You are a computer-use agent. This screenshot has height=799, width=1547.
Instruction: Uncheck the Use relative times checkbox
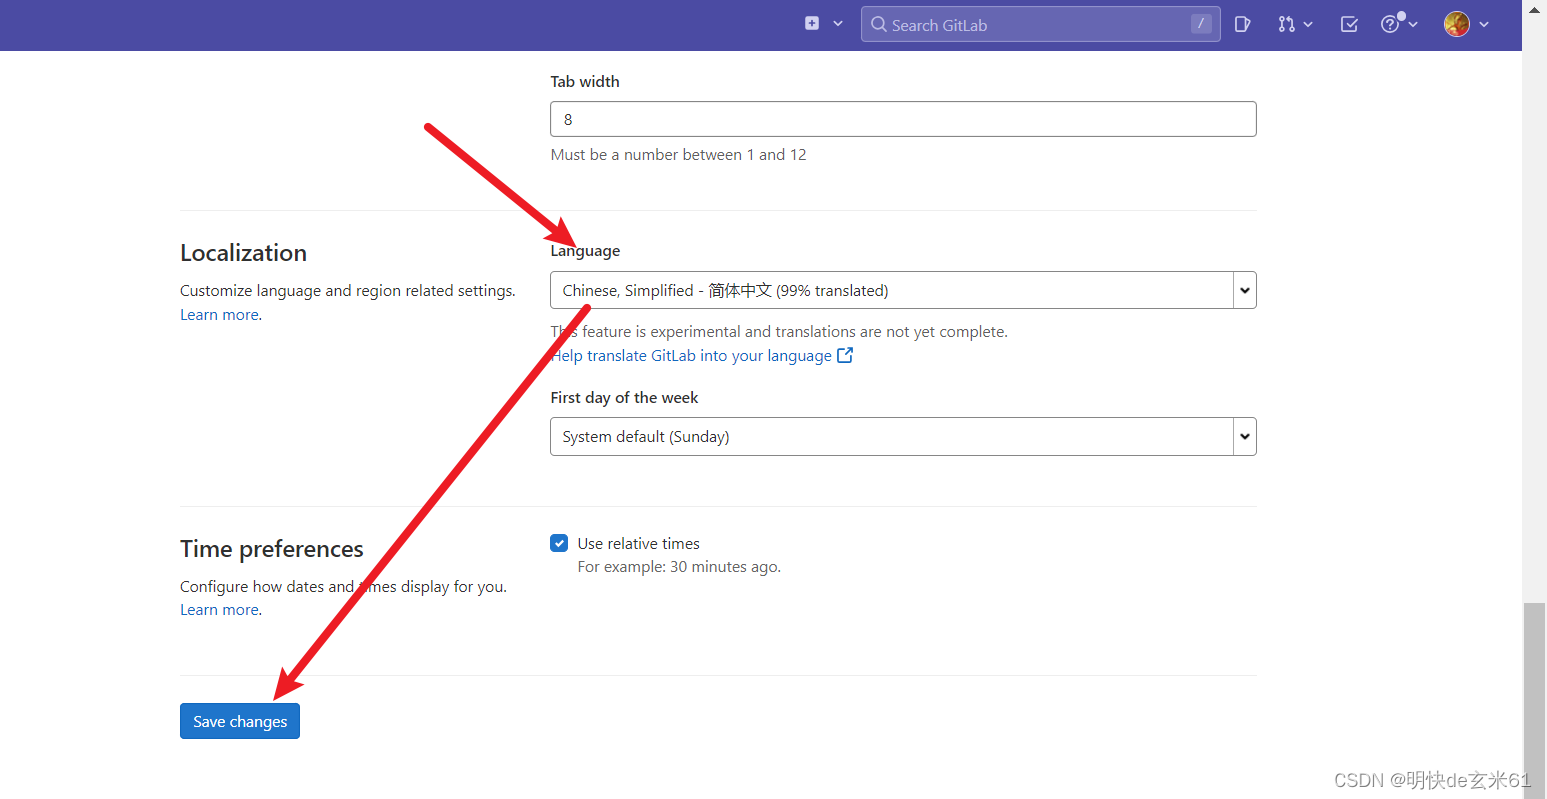tap(559, 543)
